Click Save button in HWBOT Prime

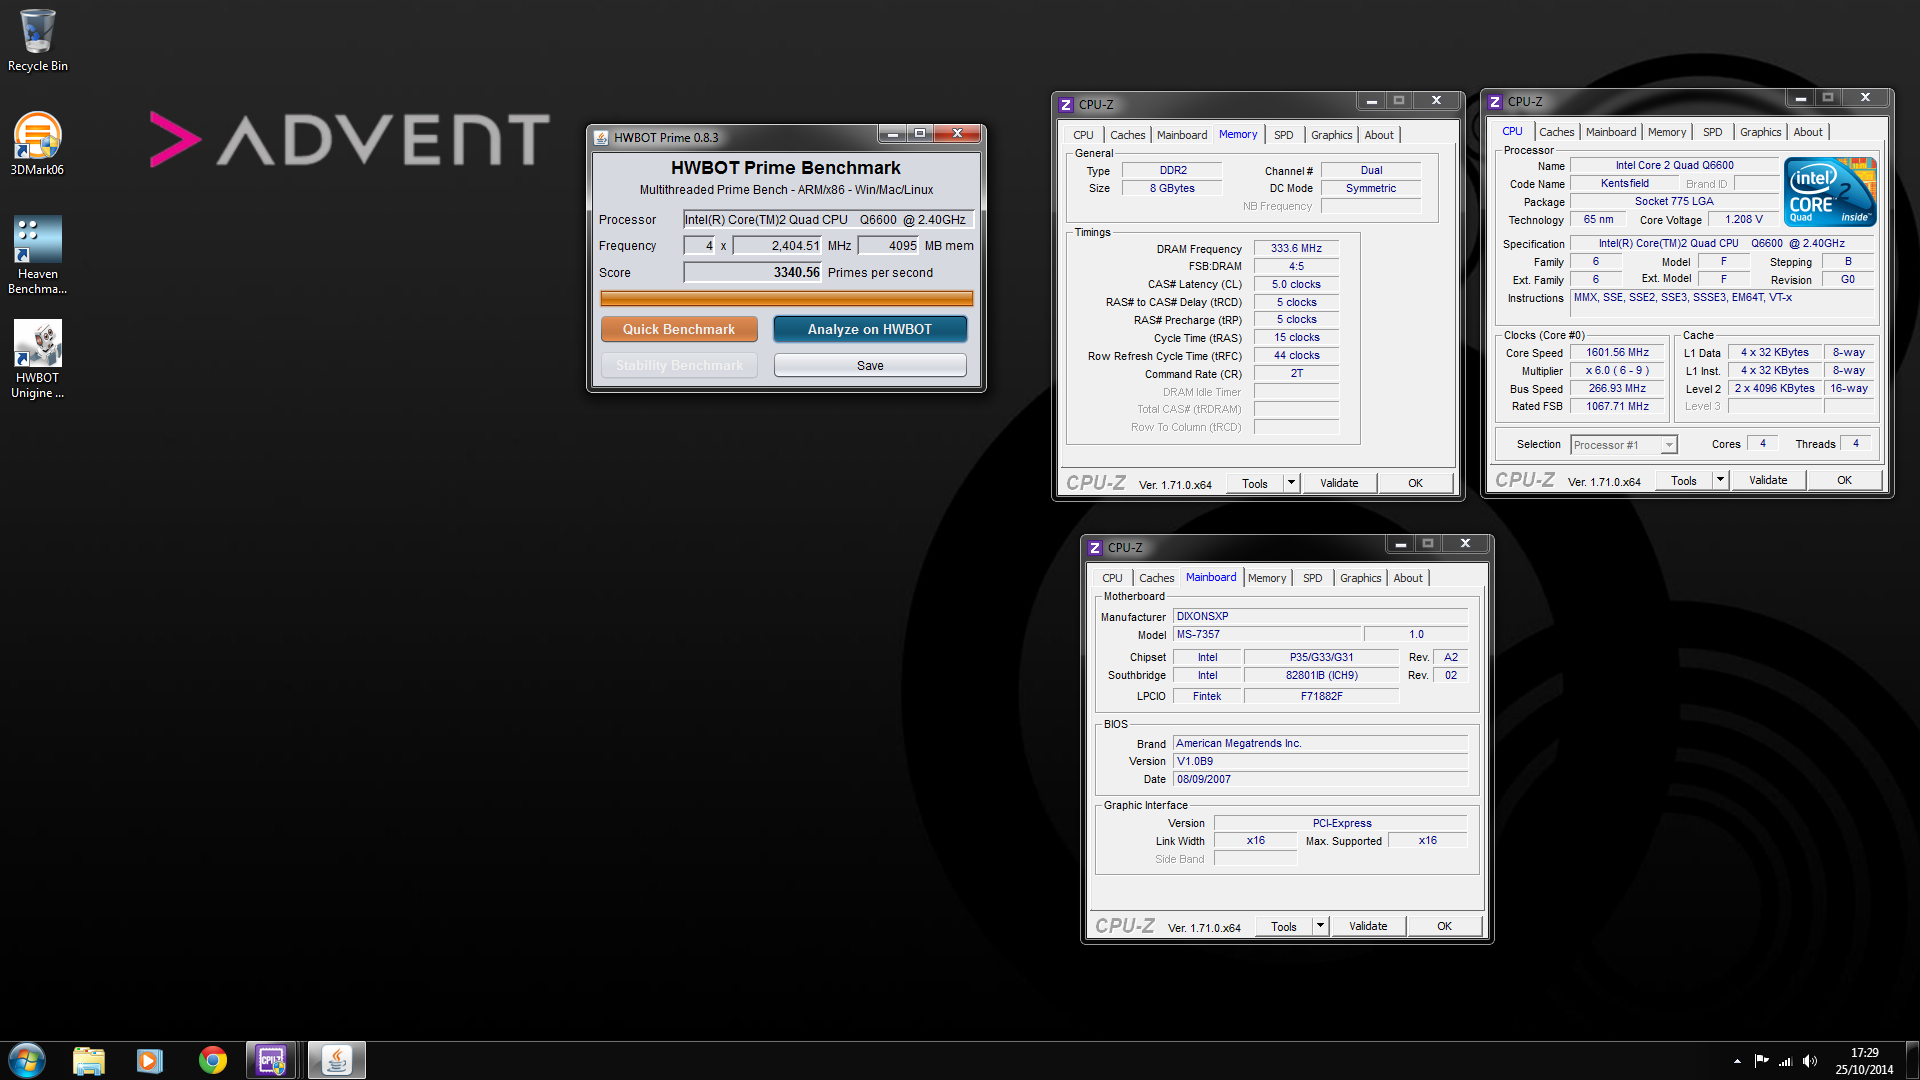[870, 366]
